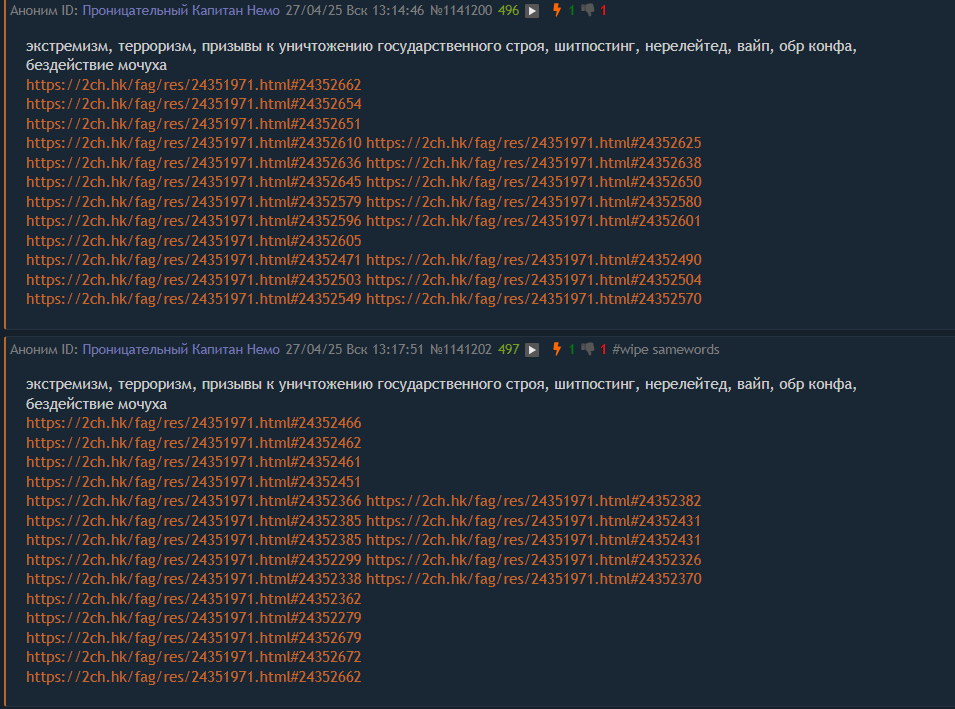Open link ending #24352651
Screen dimensions: 955x709
(194, 124)
